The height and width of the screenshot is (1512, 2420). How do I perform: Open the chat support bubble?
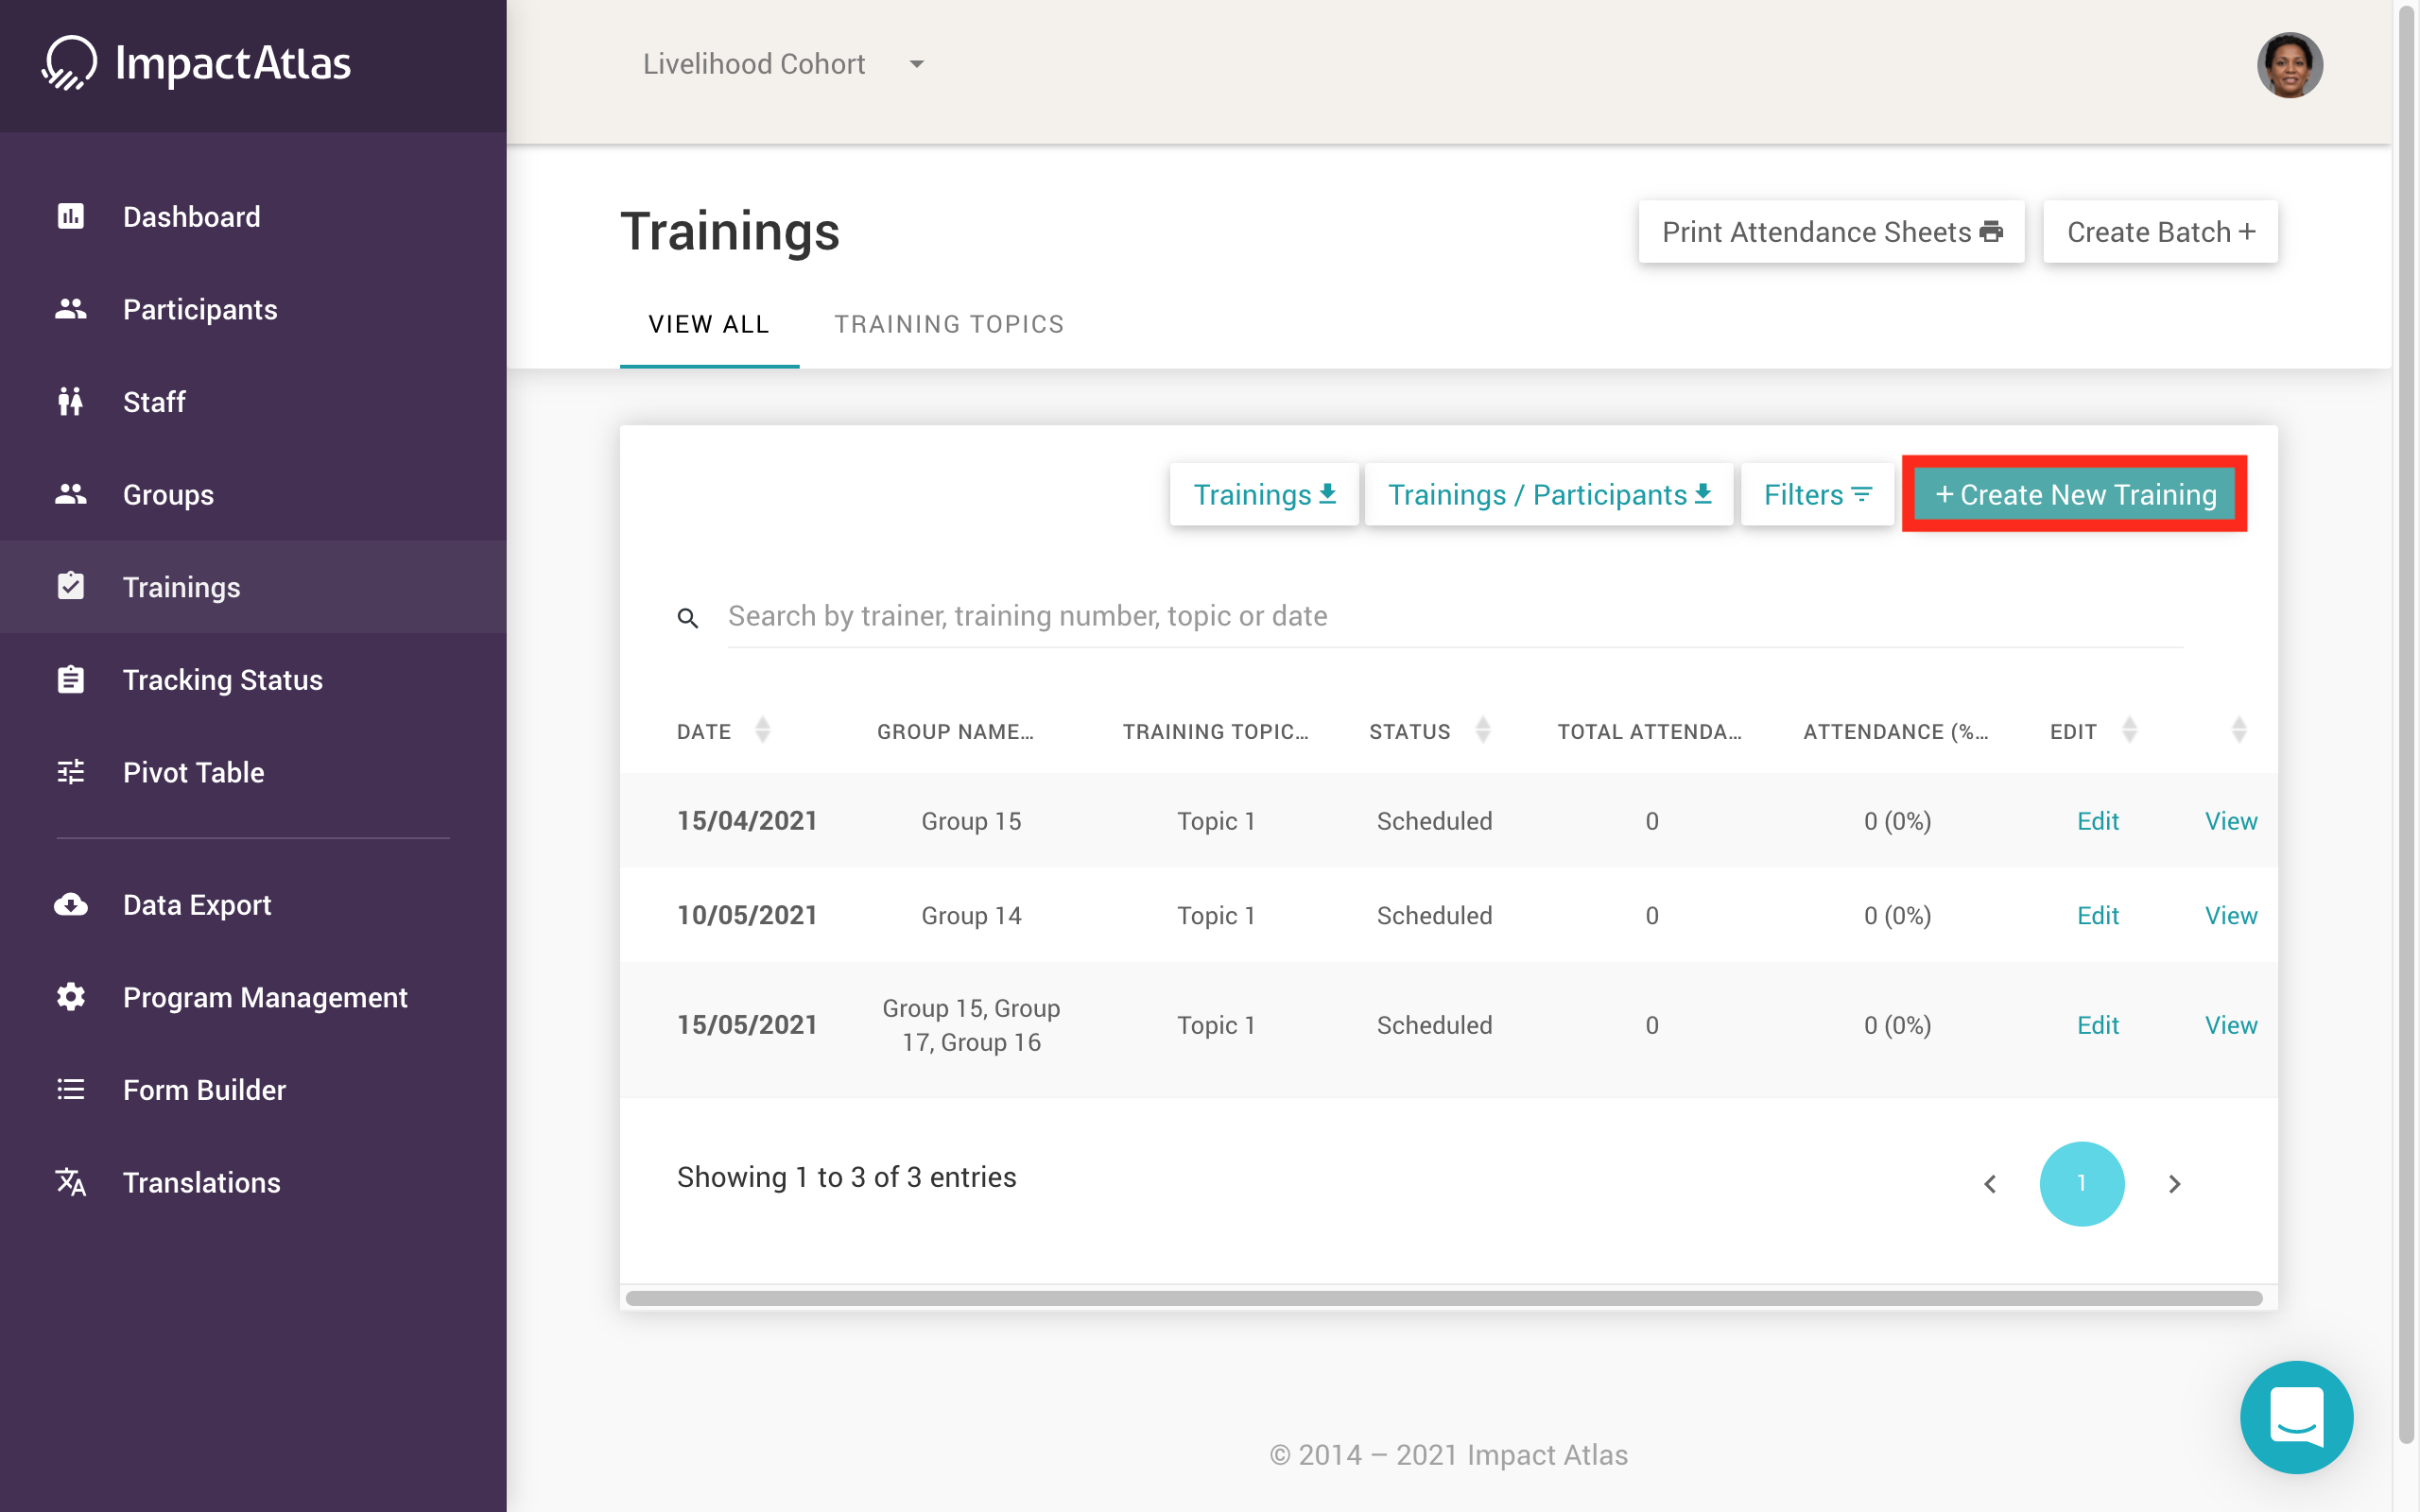[2296, 1416]
